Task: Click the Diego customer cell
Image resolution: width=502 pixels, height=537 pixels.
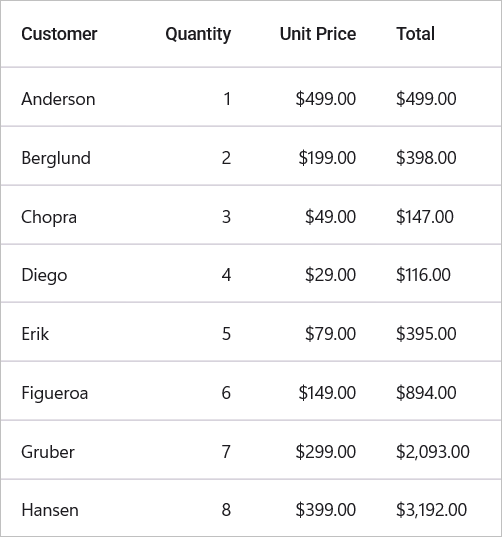Action: (44, 275)
